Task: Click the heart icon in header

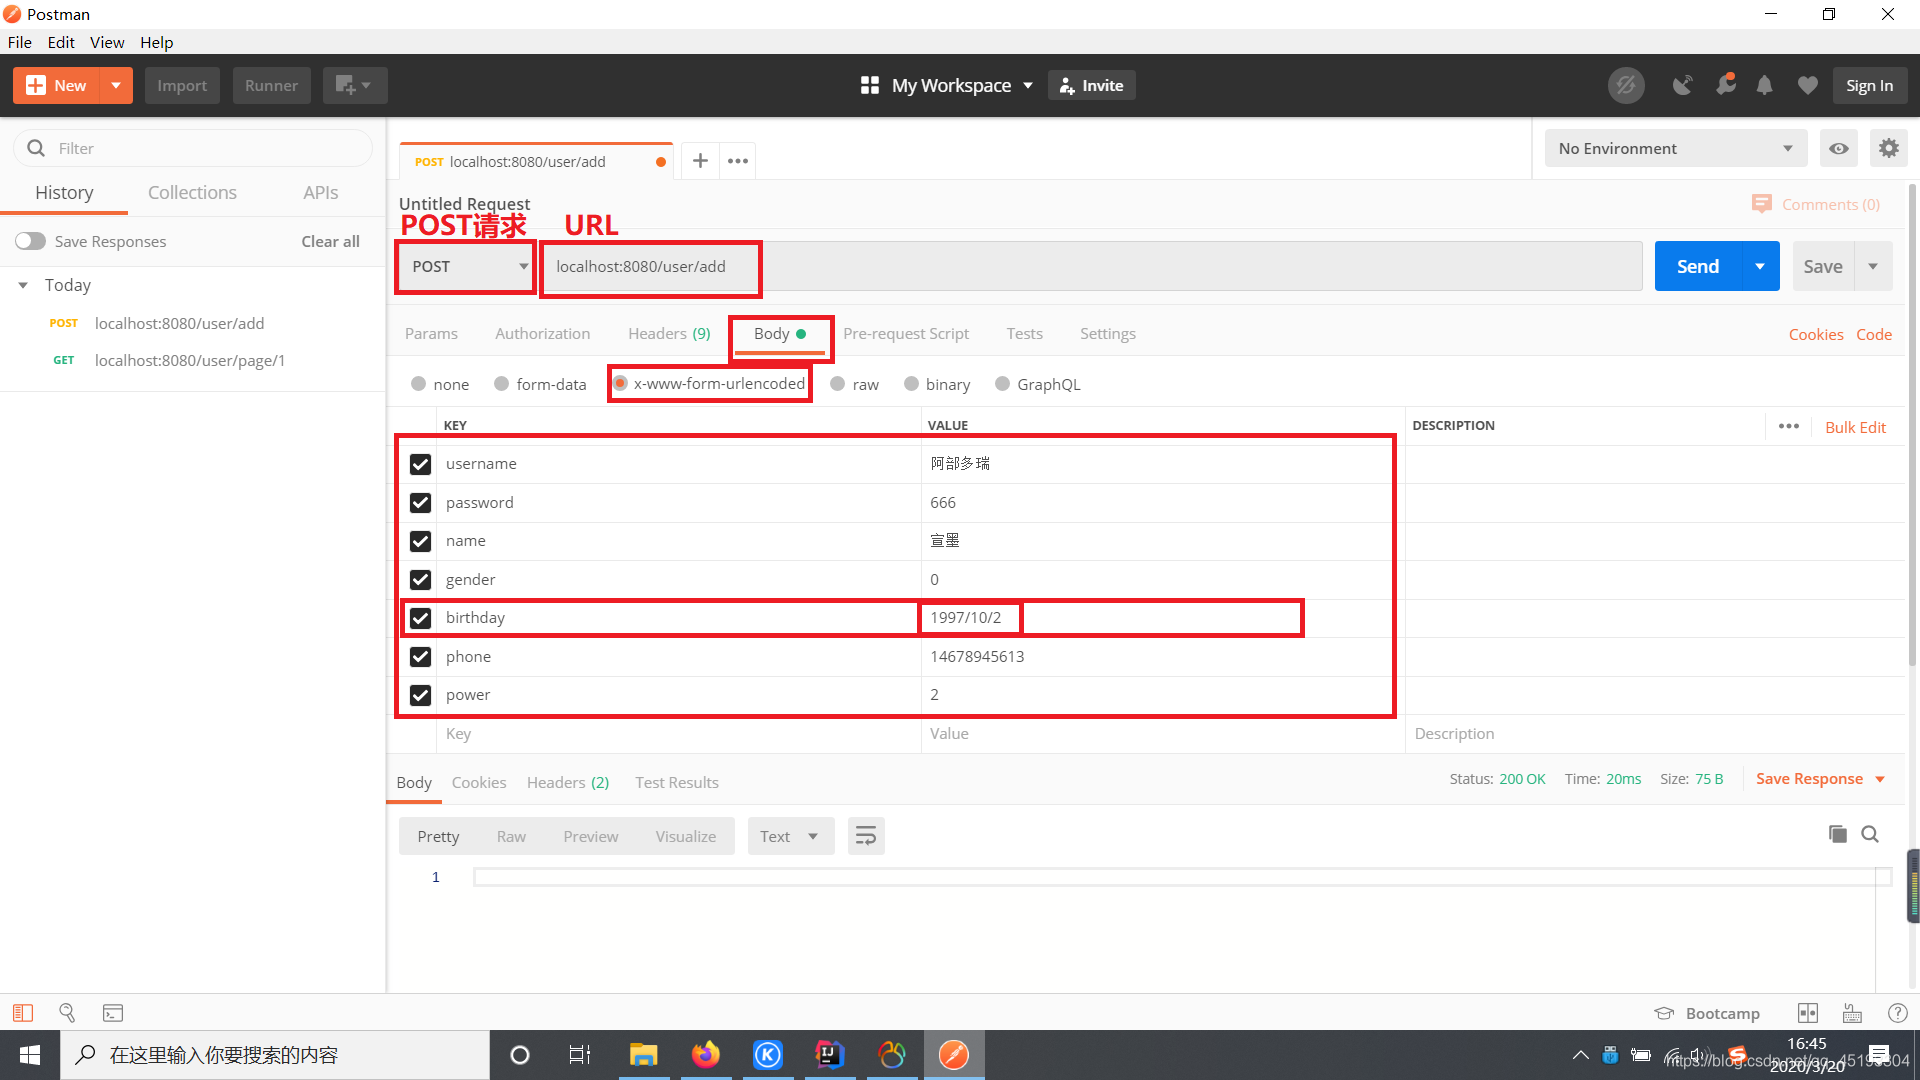Action: click(x=1807, y=85)
